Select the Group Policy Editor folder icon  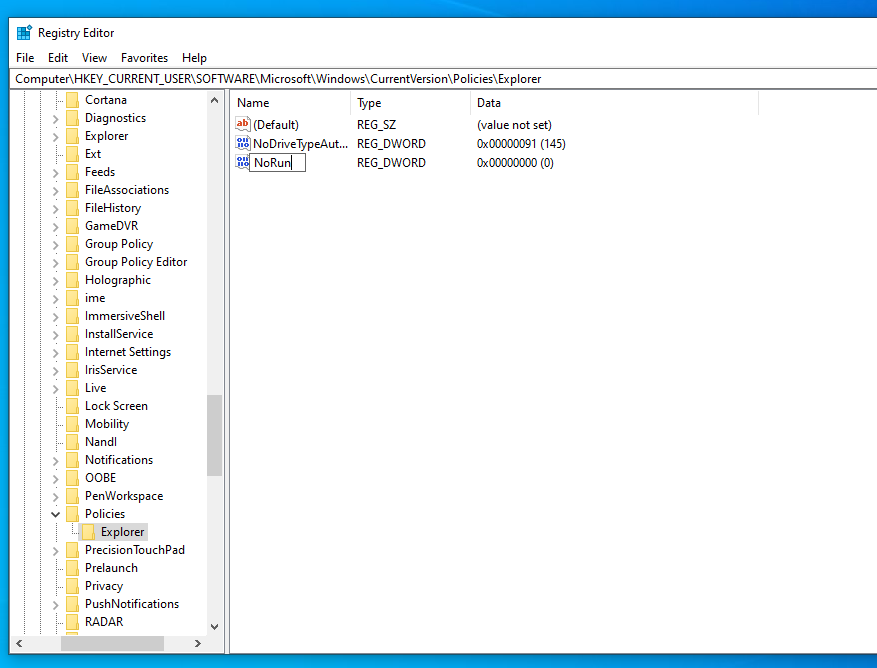click(72, 262)
